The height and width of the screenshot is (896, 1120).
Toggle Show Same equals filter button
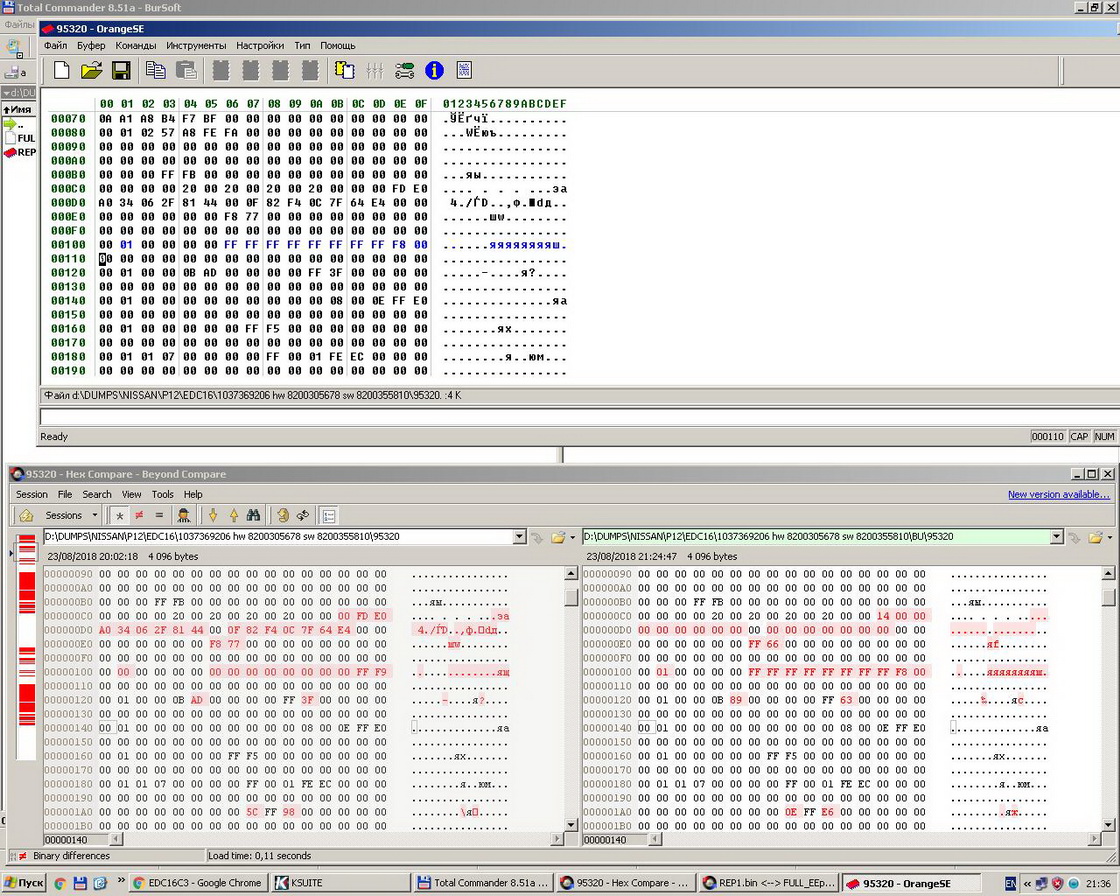[x=158, y=515]
